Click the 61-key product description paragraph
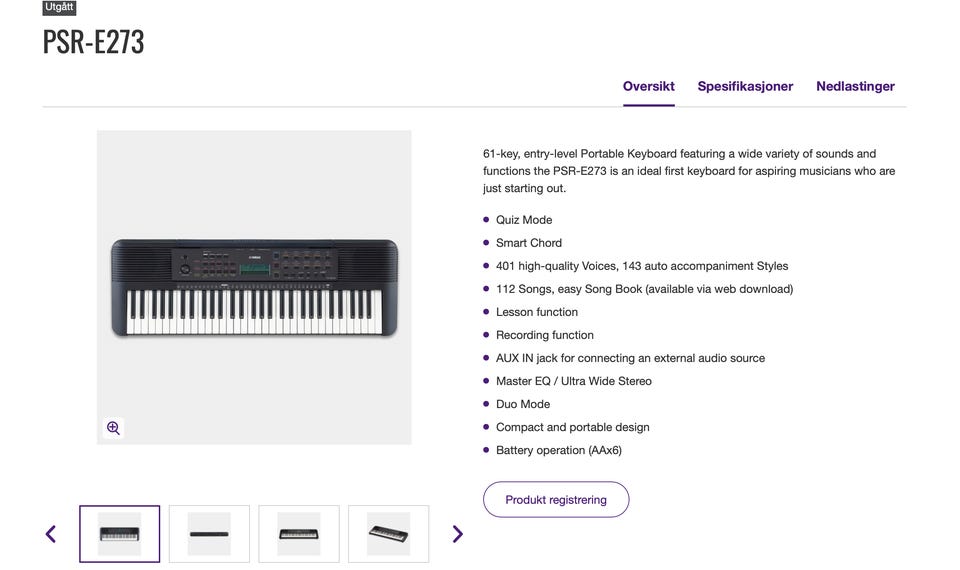This screenshot has width=960, height=570. [689, 171]
